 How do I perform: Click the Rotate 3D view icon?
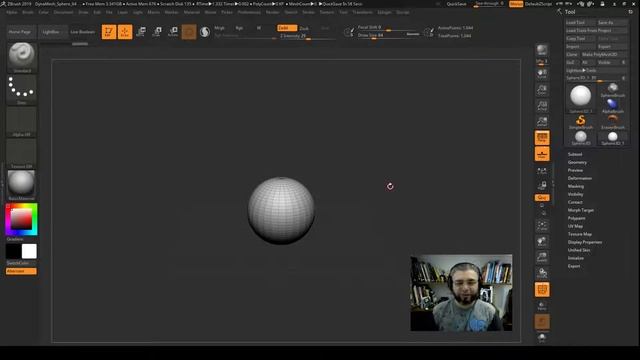click(x=542, y=273)
